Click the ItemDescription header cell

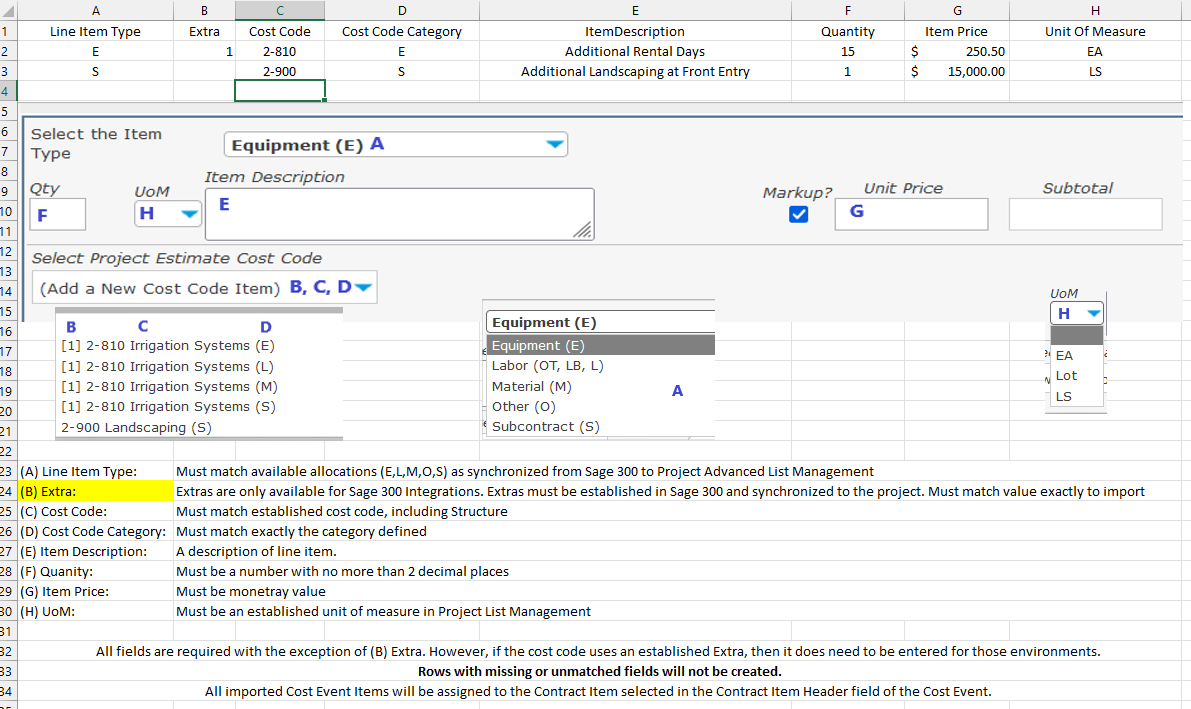(x=635, y=31)
